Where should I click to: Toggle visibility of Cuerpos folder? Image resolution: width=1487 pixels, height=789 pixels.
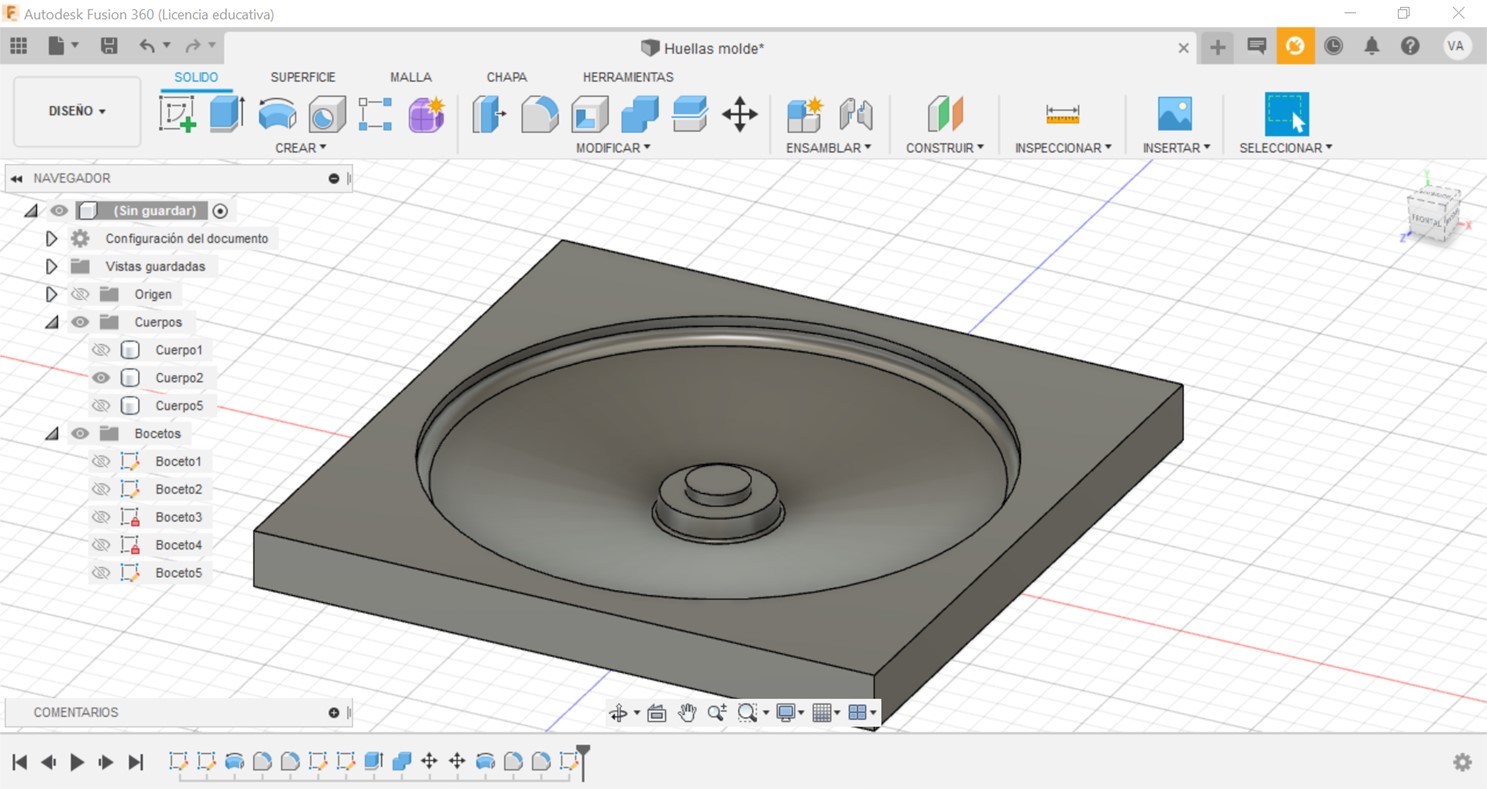(x=80, y=322)
